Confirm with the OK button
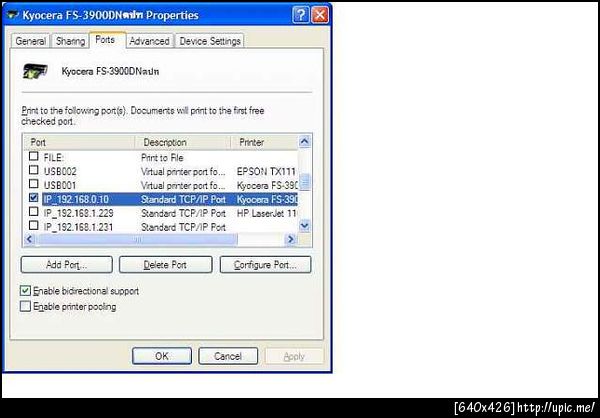Viewport: 600px width, 418px height. point(161,356)
